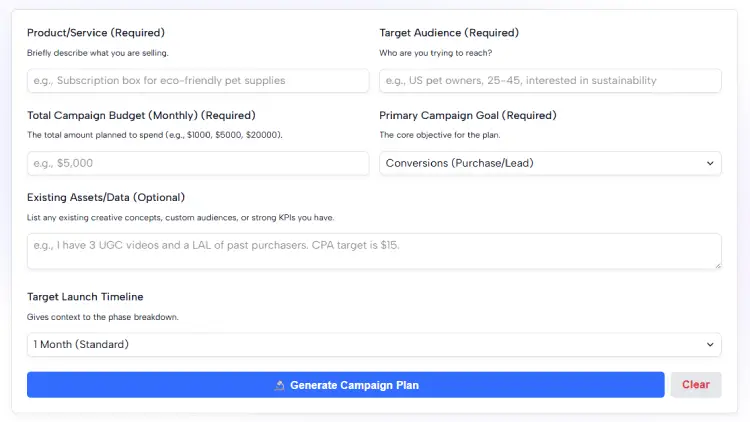Focus the Target Audience input field

[x=550, y=80]
